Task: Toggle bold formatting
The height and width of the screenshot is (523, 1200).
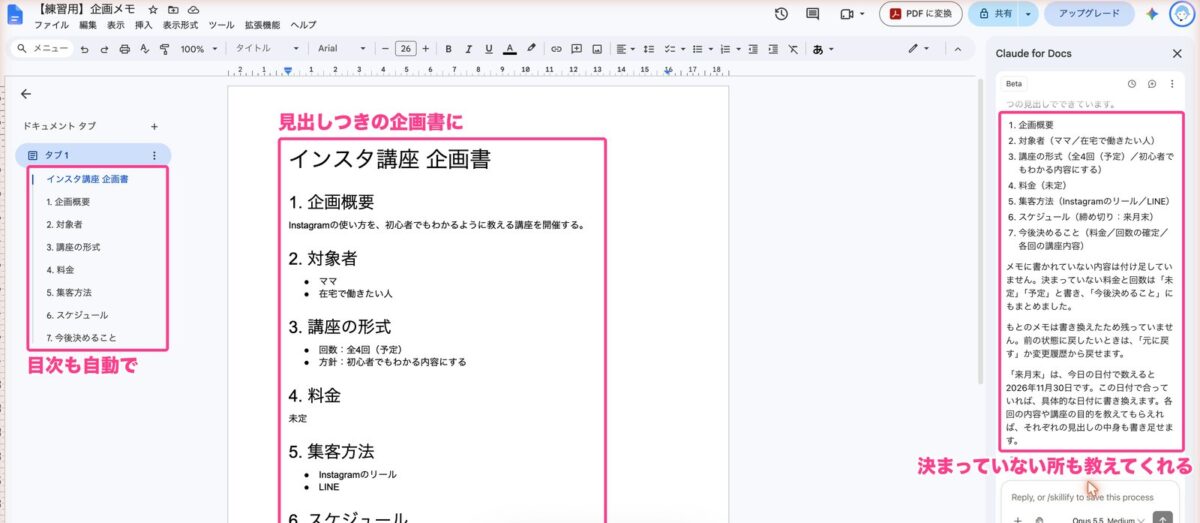Action: [x=448, y=48]
